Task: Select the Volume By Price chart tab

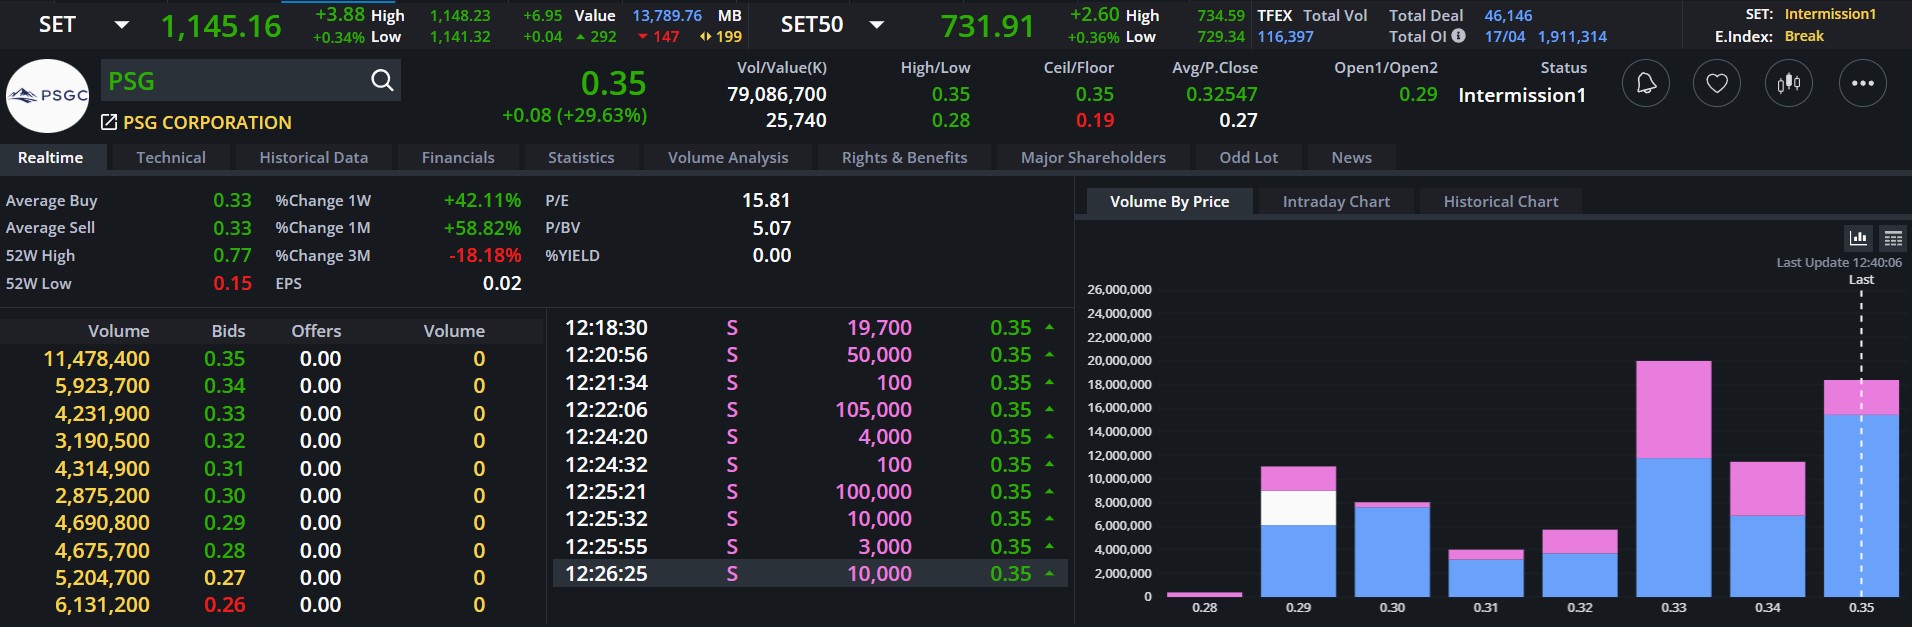Action: 1170,202
